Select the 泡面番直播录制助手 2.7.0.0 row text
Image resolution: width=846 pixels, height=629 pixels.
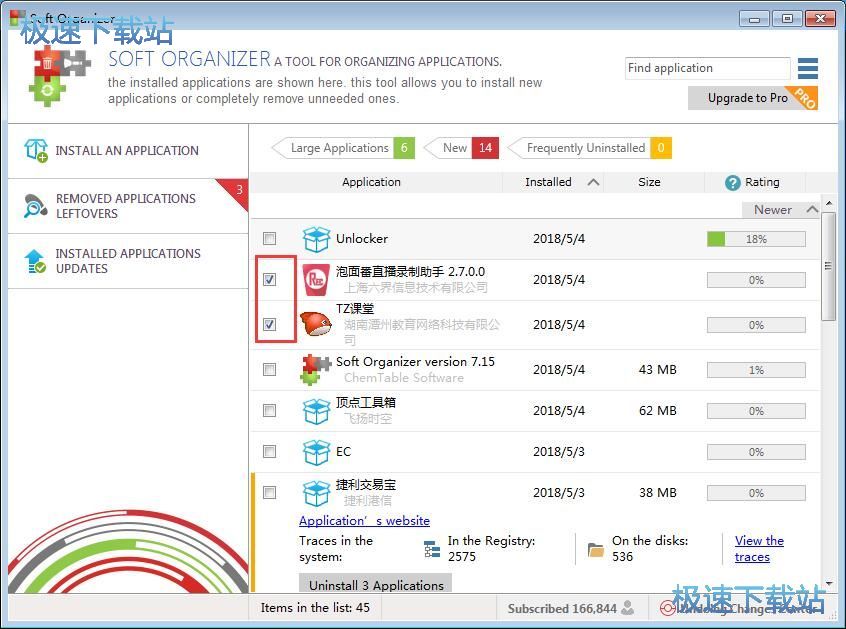(x=410, y=271)
